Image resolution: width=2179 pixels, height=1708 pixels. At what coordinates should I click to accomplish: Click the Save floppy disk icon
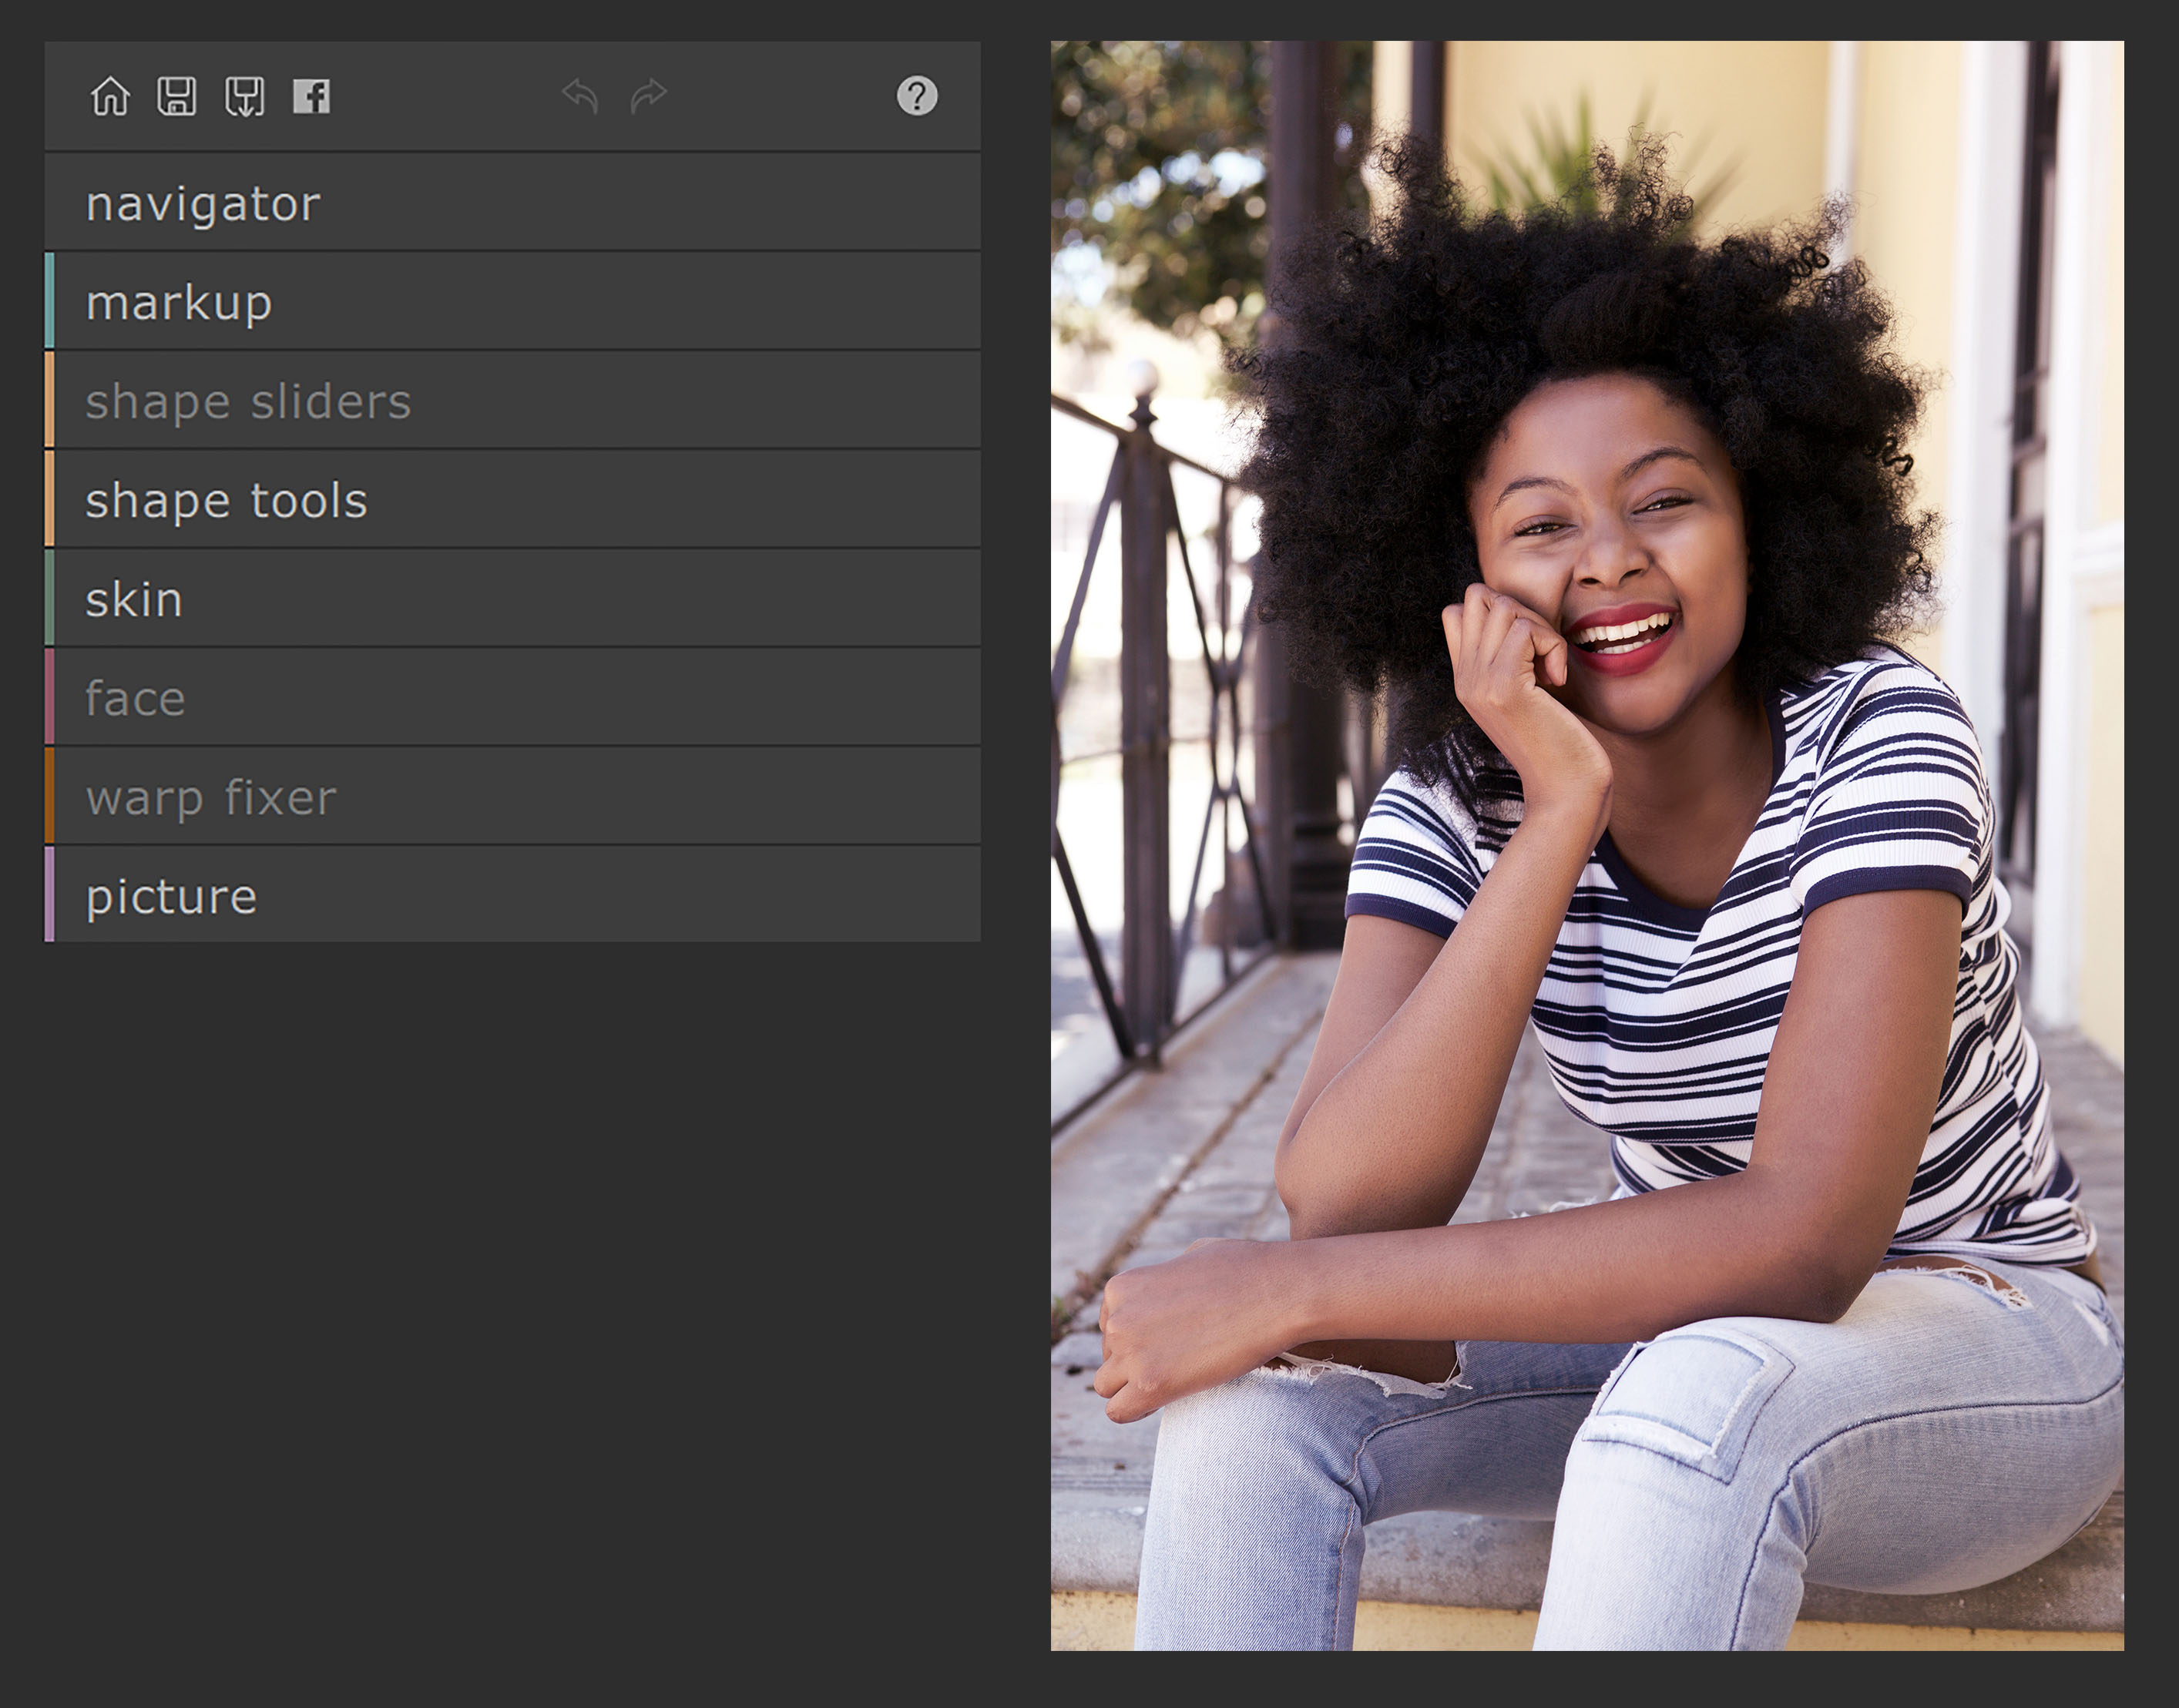click(177, 97)
